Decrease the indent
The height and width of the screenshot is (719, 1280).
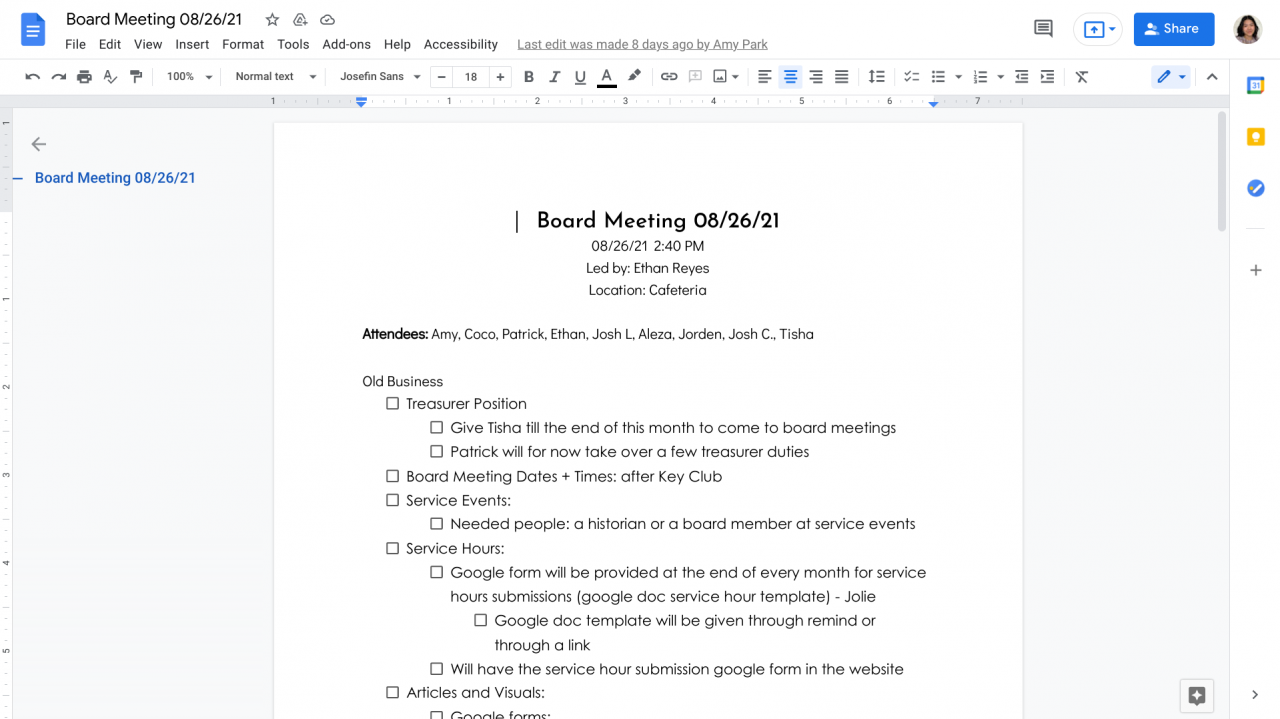[x=1021, y=77]
